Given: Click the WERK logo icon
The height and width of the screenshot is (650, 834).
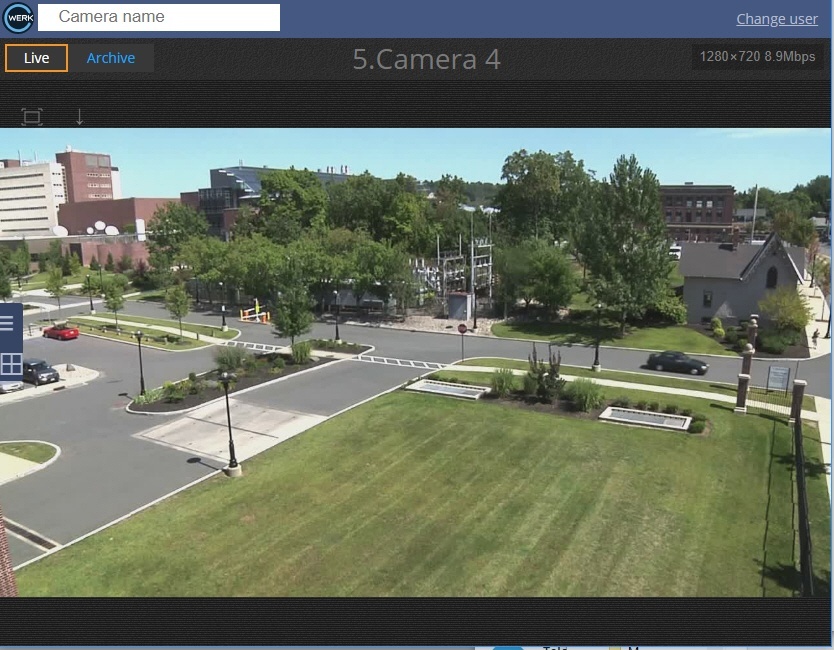Looking at the screenshot, I should 18,18.
